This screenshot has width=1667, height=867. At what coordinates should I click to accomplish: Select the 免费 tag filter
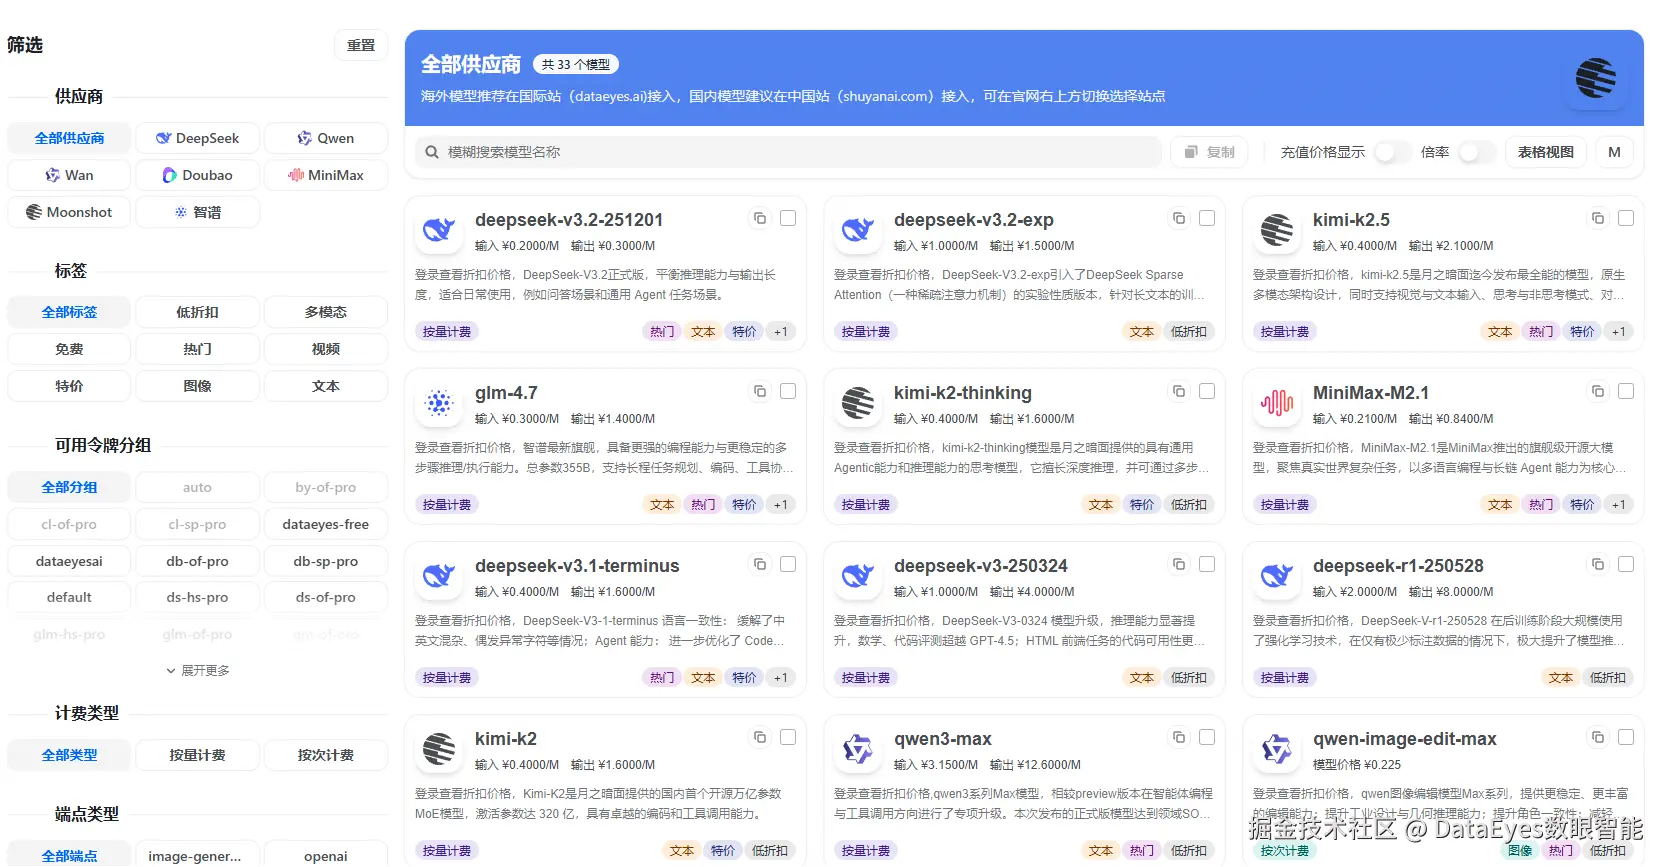click(69, 349)
